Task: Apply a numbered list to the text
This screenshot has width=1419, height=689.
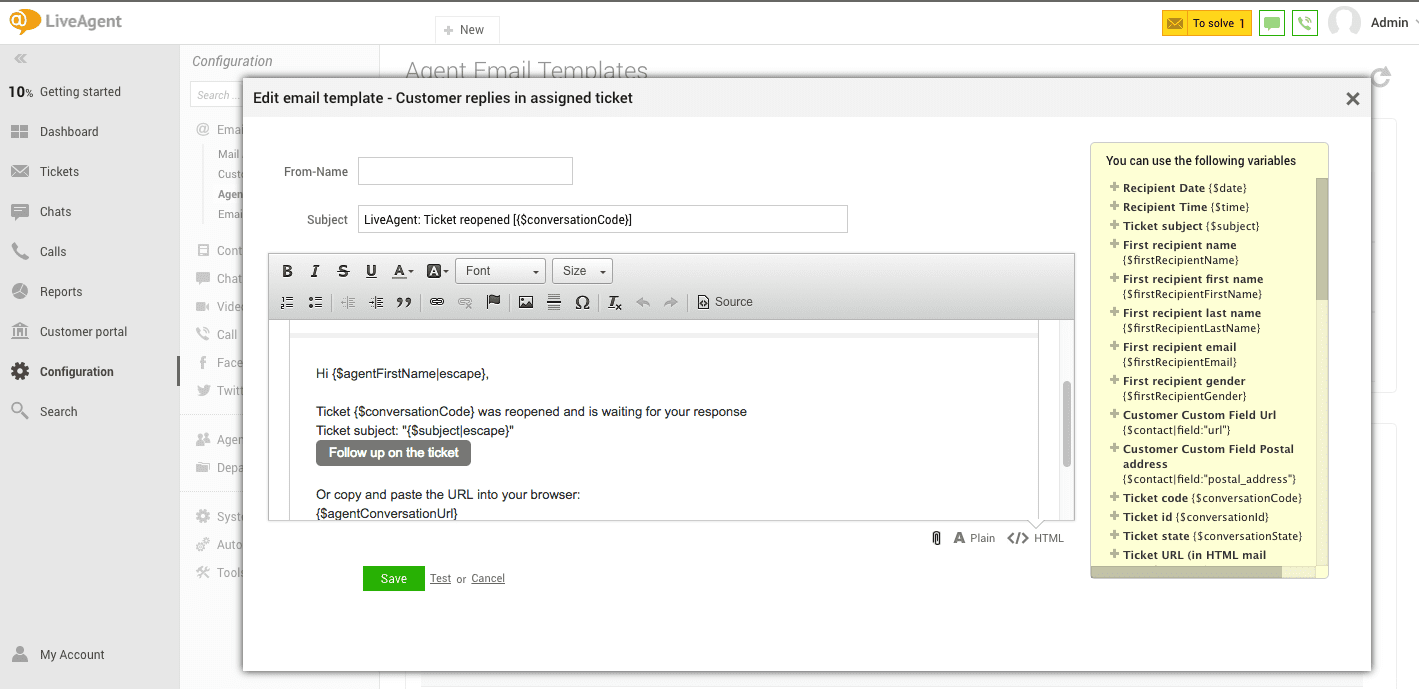Action: pos(286,302)
